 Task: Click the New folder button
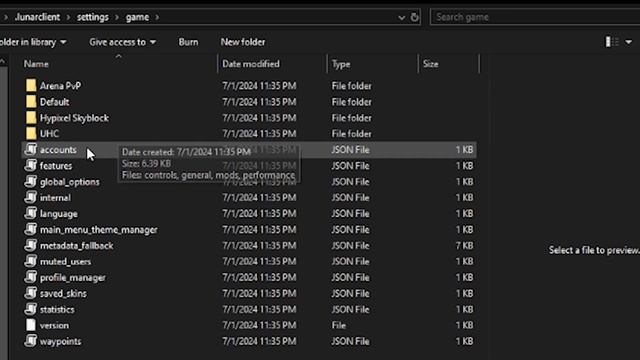[243, 42]
